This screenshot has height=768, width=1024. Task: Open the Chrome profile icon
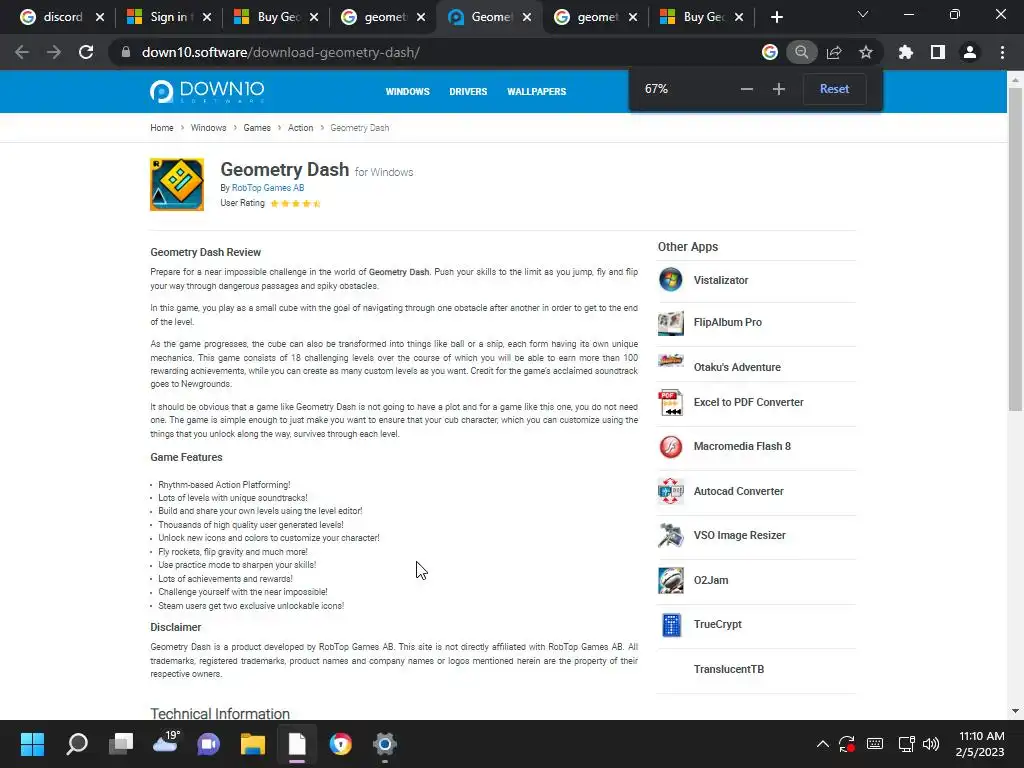(x=970, y=52)
